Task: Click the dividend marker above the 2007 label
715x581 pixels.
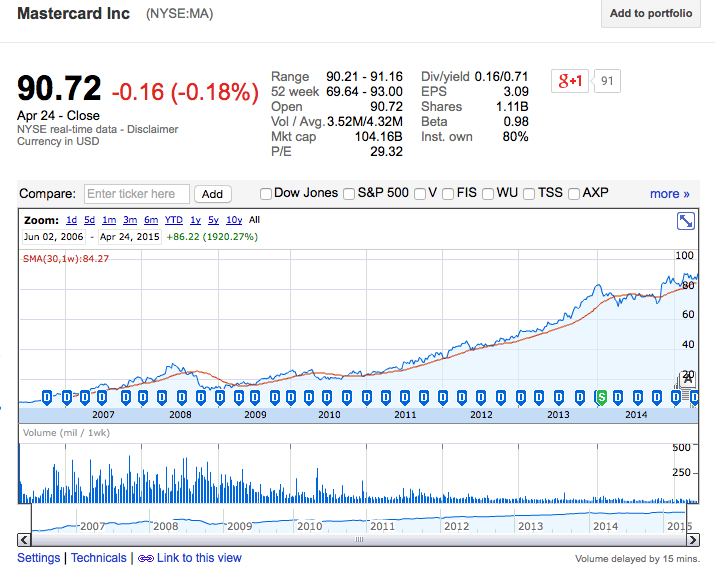Action: pyautogui.click(x=102, y=398)
